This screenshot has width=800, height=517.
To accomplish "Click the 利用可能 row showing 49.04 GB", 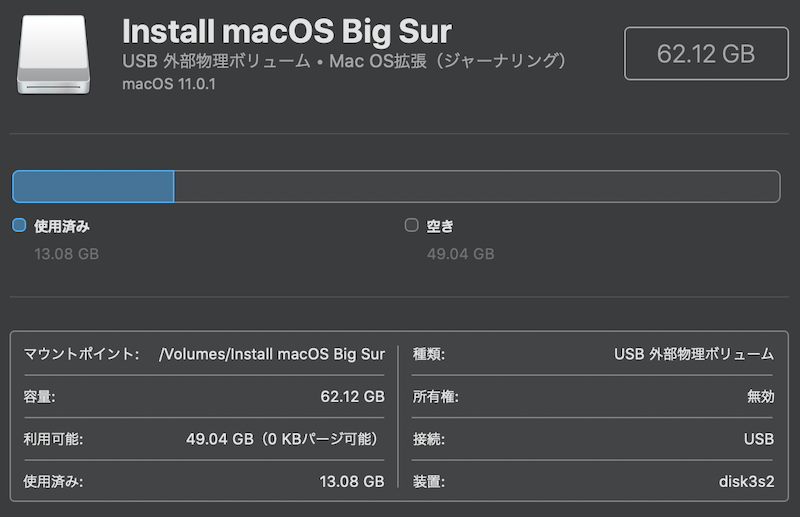I will pyautogui.click(x=204, y=439).
